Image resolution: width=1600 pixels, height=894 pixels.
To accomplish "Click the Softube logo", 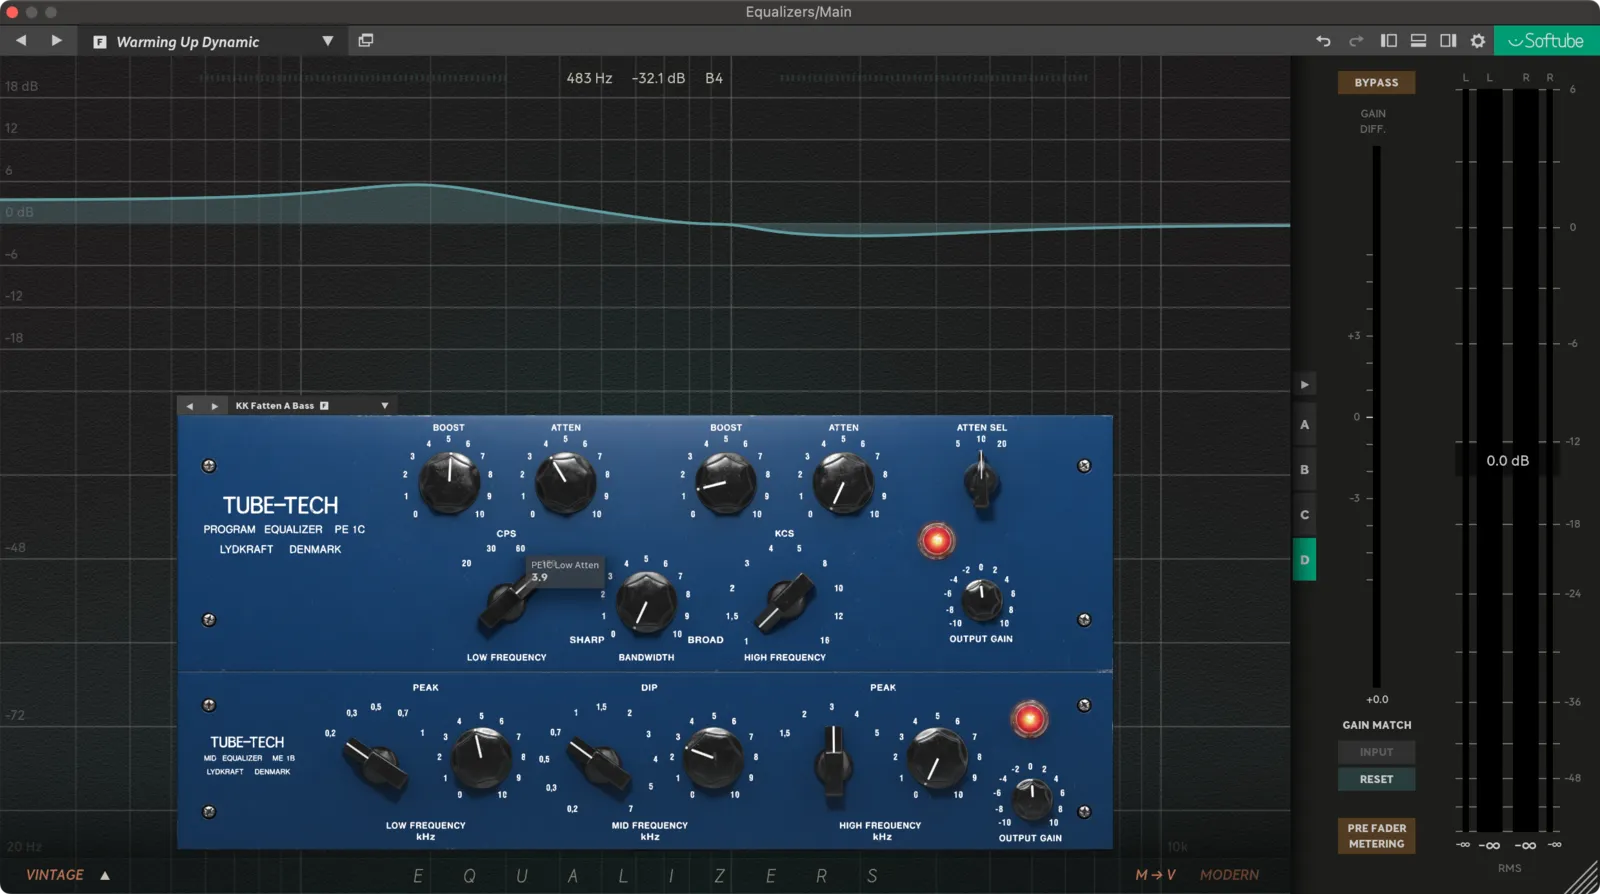I will 1546,41.
